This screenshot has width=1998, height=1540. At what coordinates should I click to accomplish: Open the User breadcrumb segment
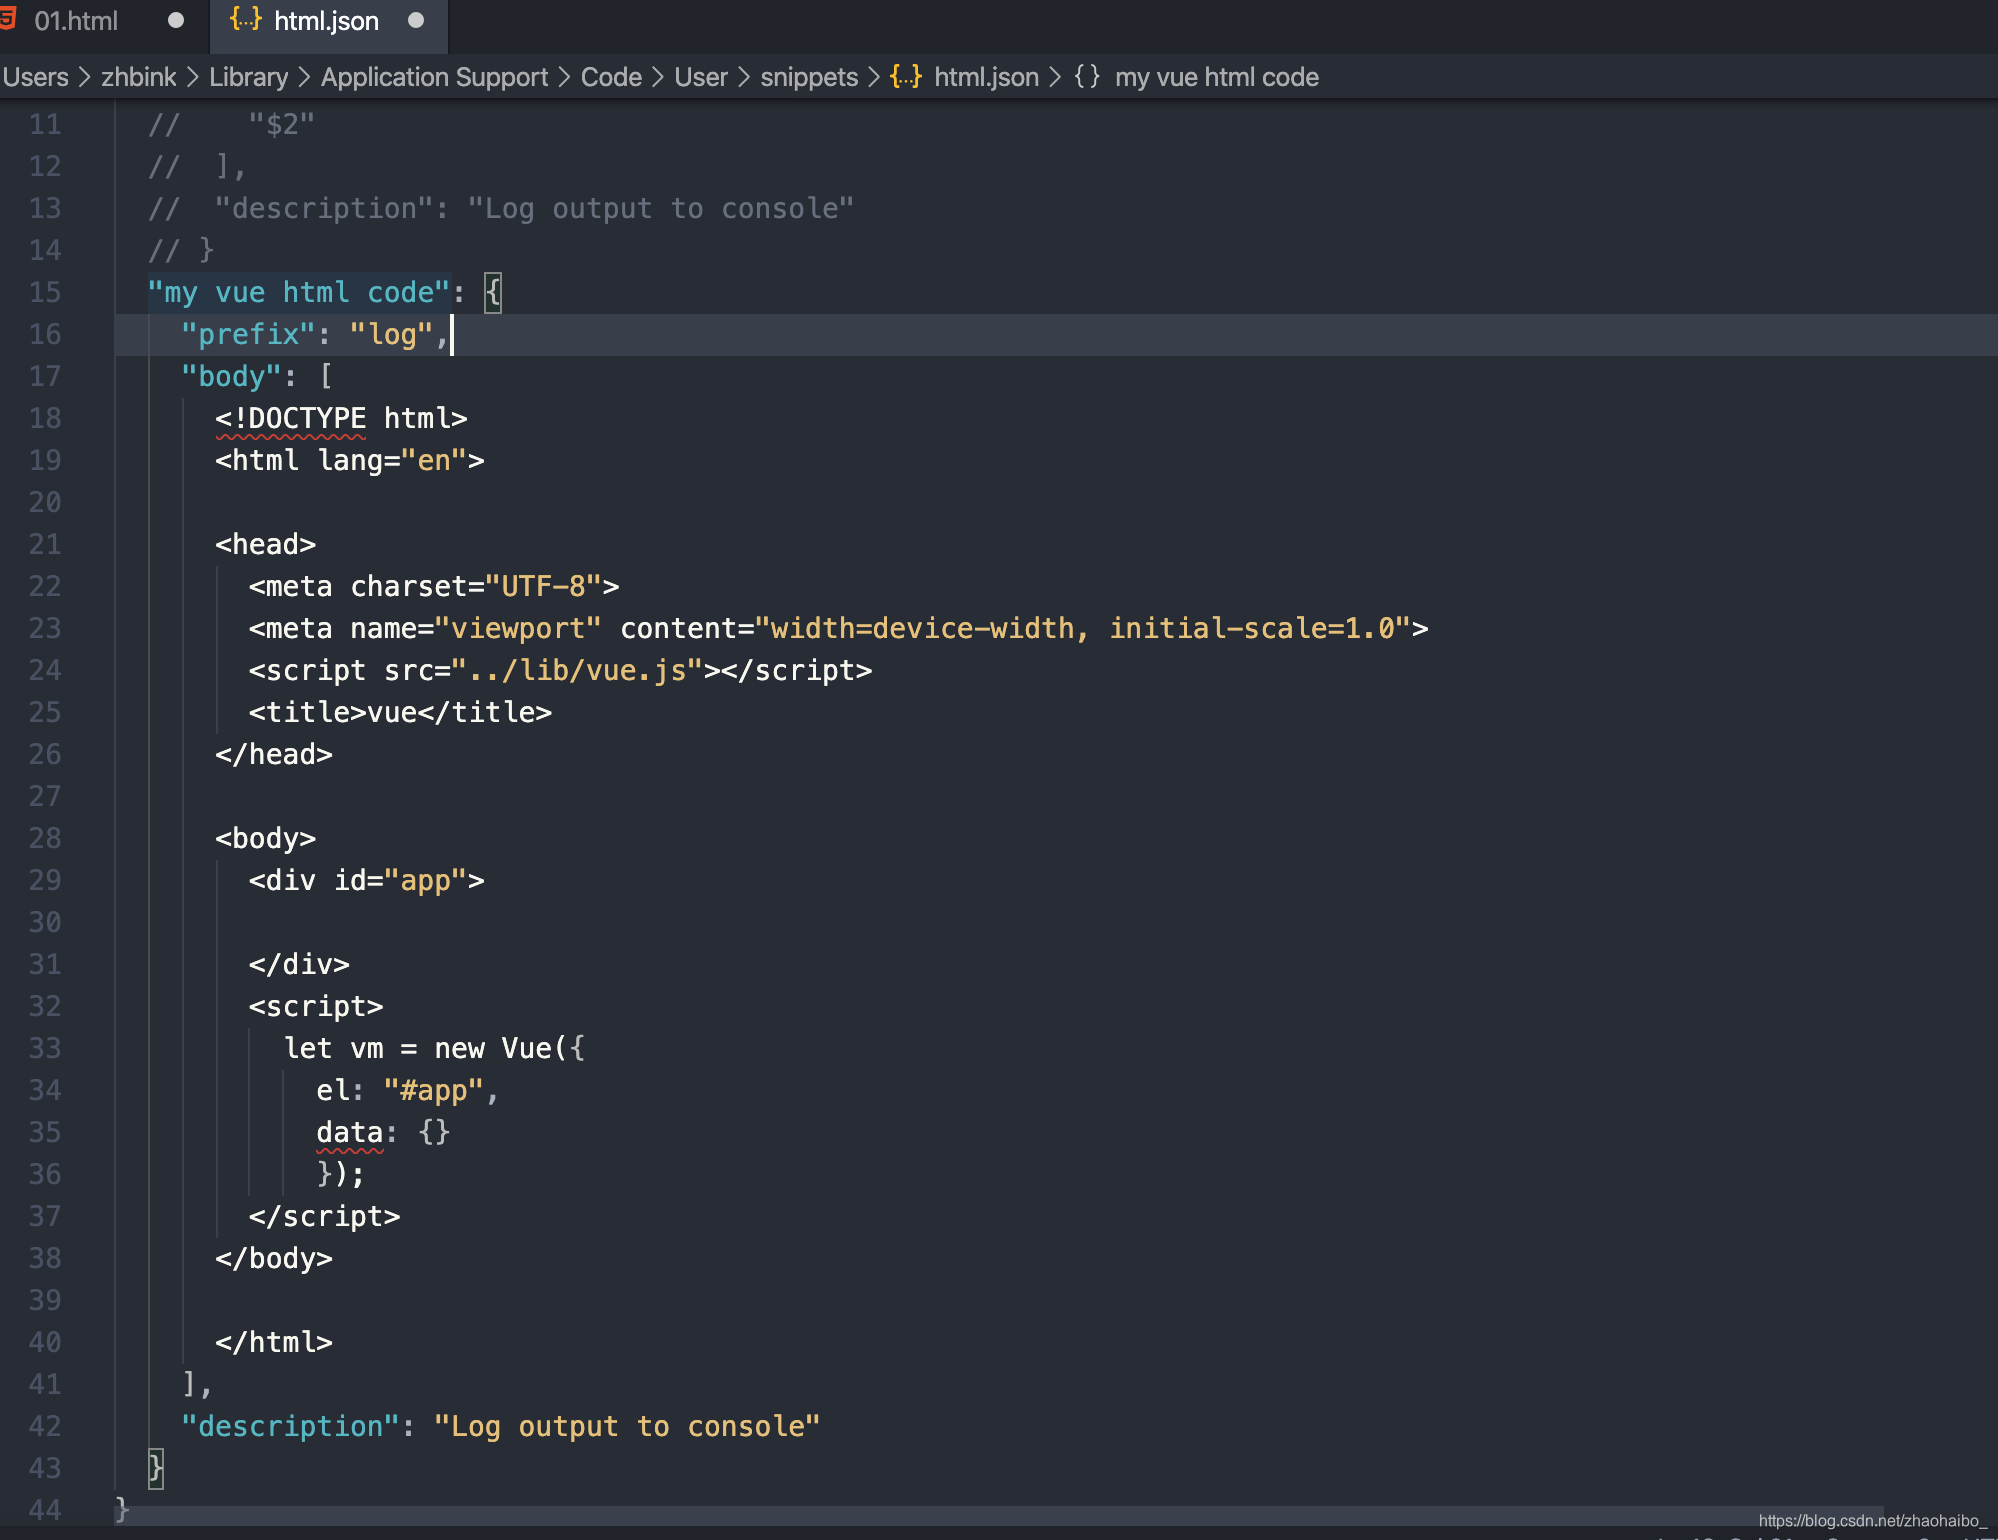[x=701, y=77]
